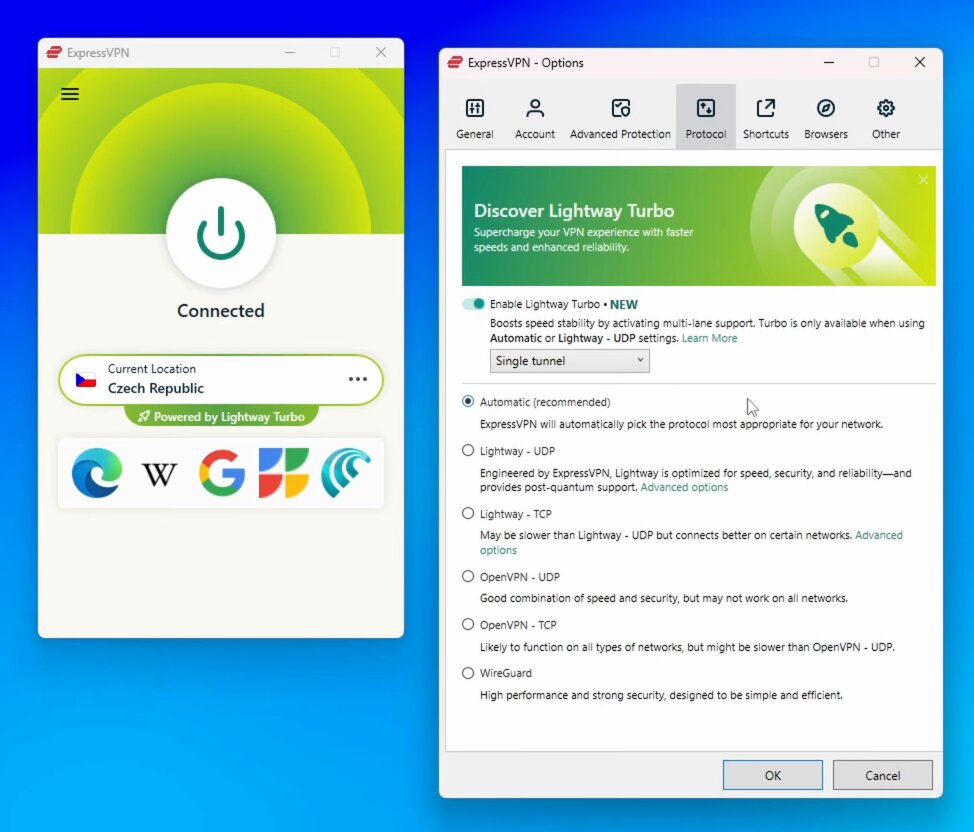Click the Protocol tab icon
974x832 pixels.
click(706, 108)
